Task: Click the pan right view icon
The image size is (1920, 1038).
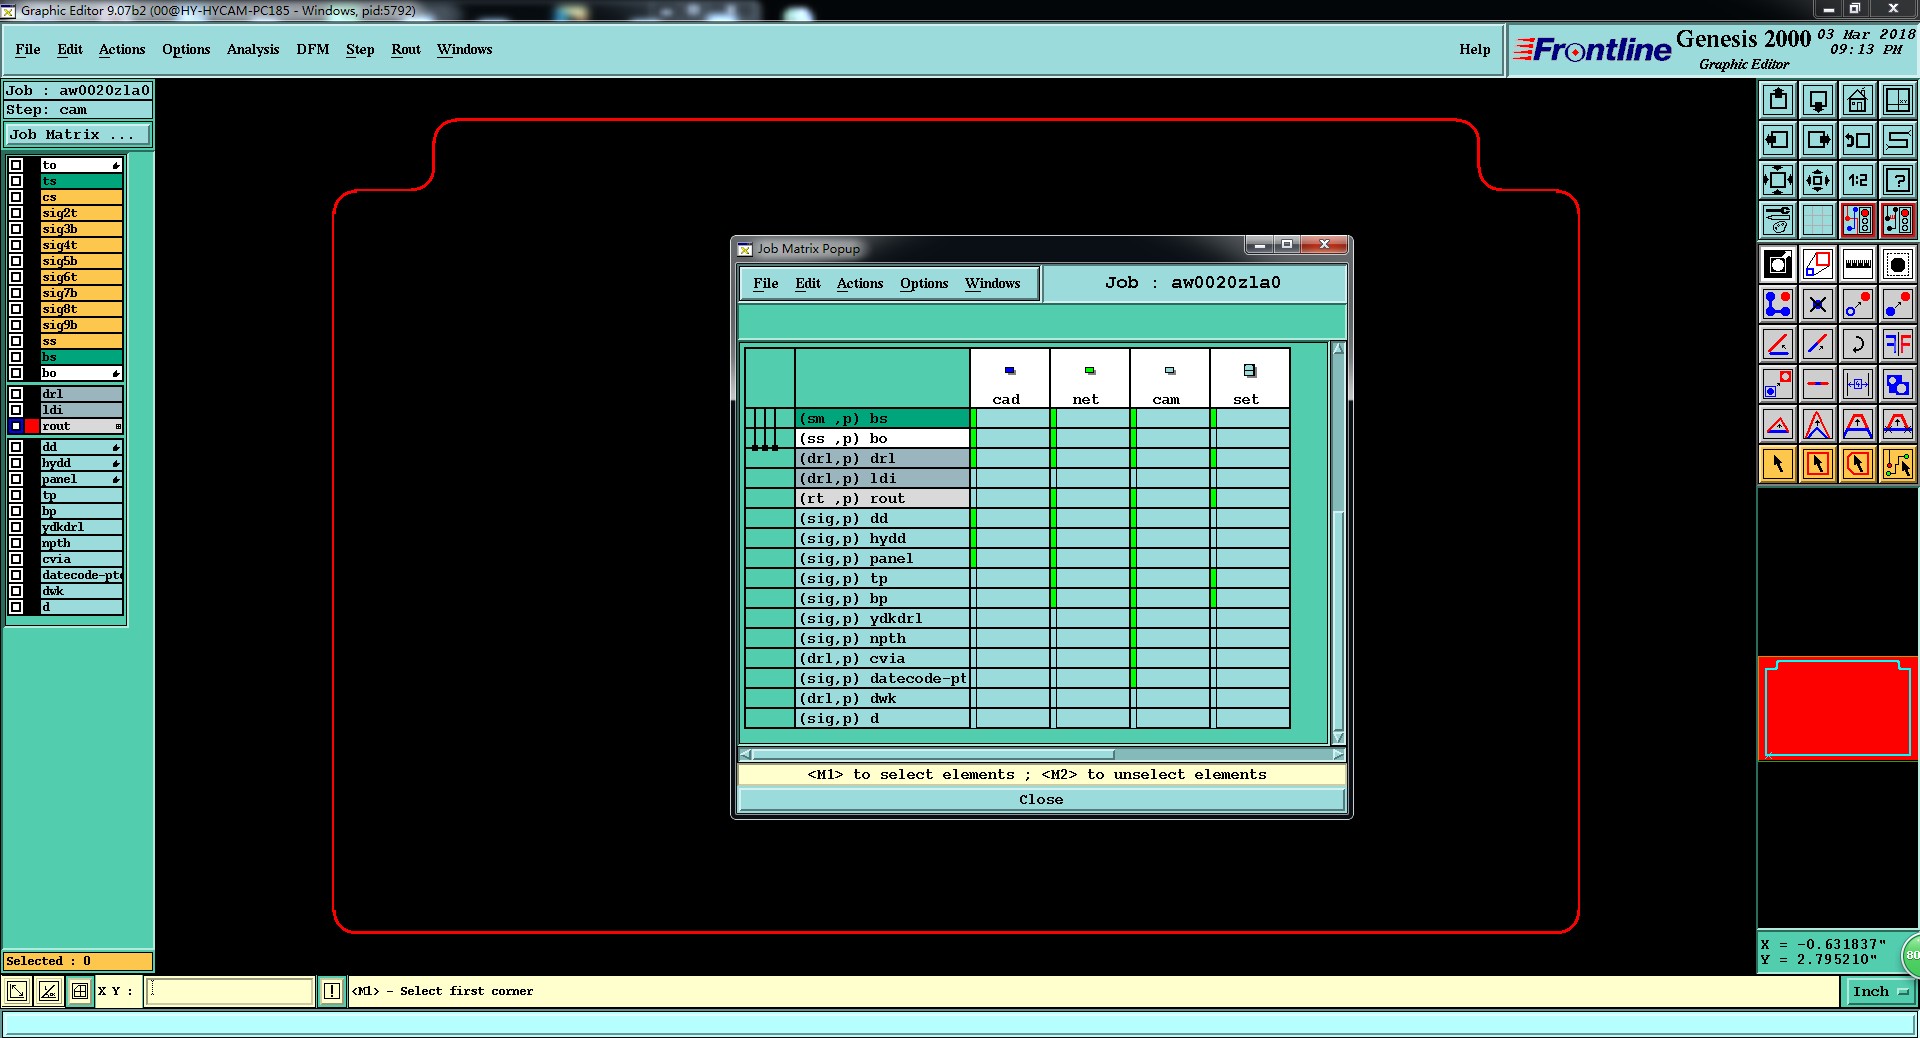Action: coord(1818,140)
